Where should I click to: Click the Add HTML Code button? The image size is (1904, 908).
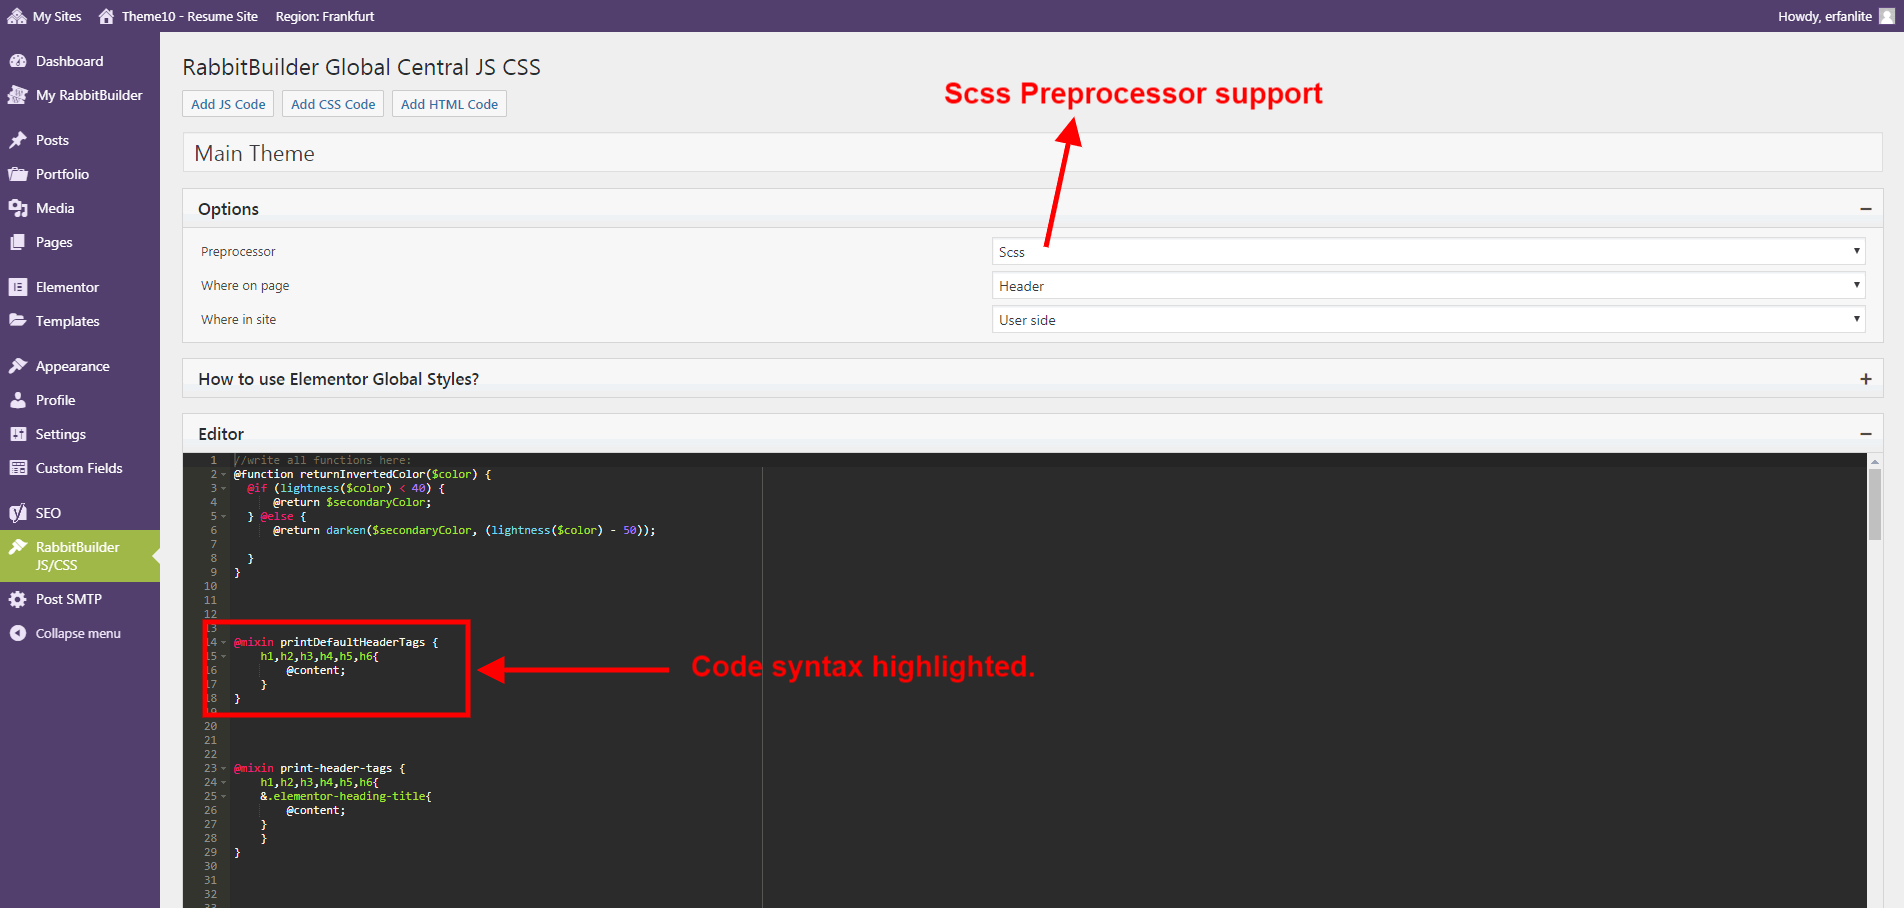tap(449, 104)
